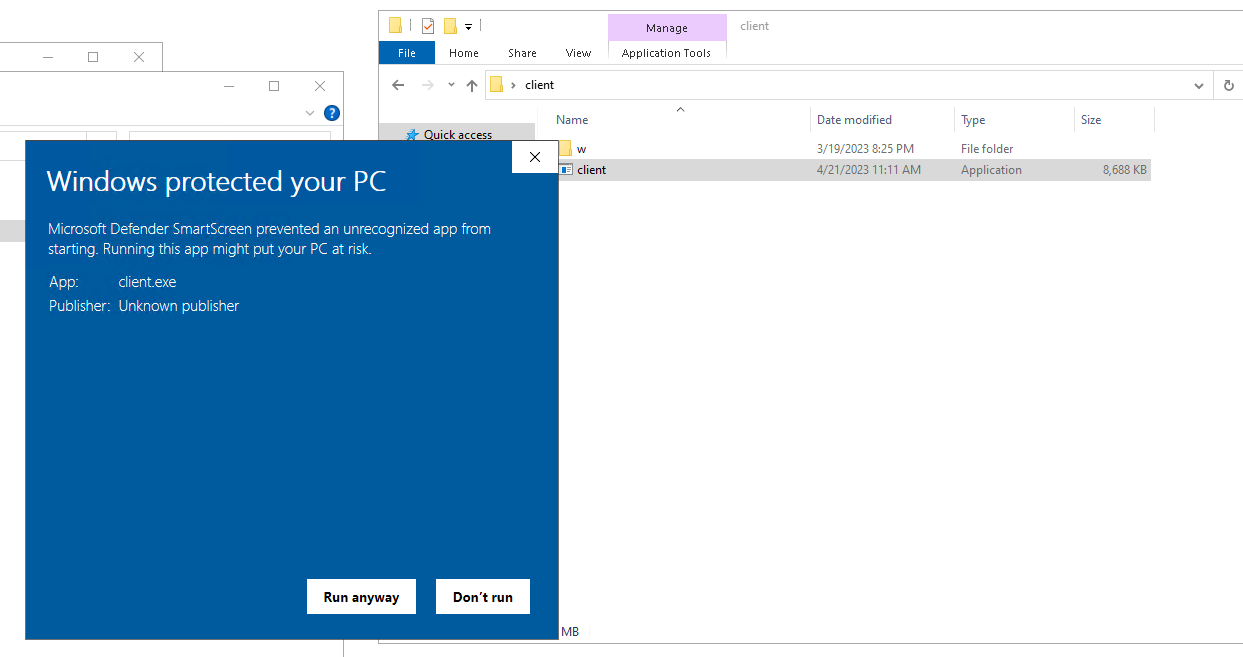Click the folder icon in Explorer title bar

point(396,26)
